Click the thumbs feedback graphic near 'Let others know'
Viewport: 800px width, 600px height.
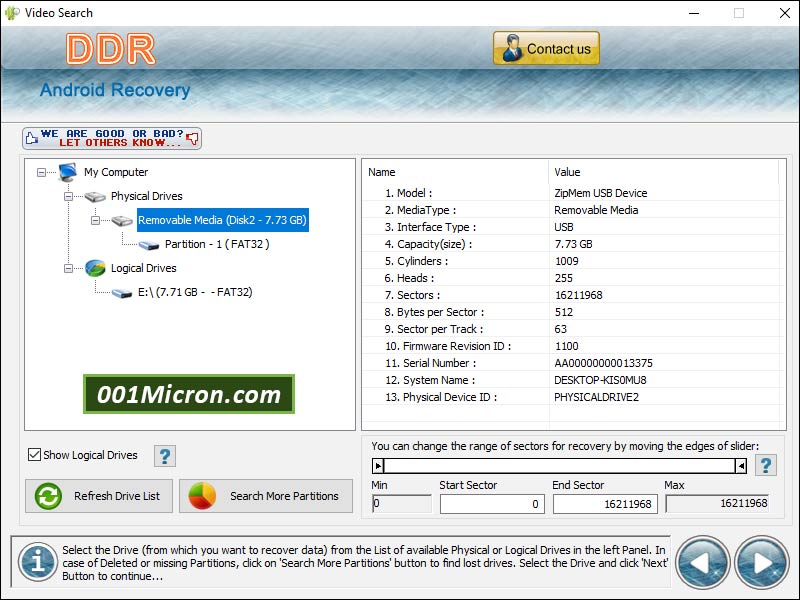33,138
